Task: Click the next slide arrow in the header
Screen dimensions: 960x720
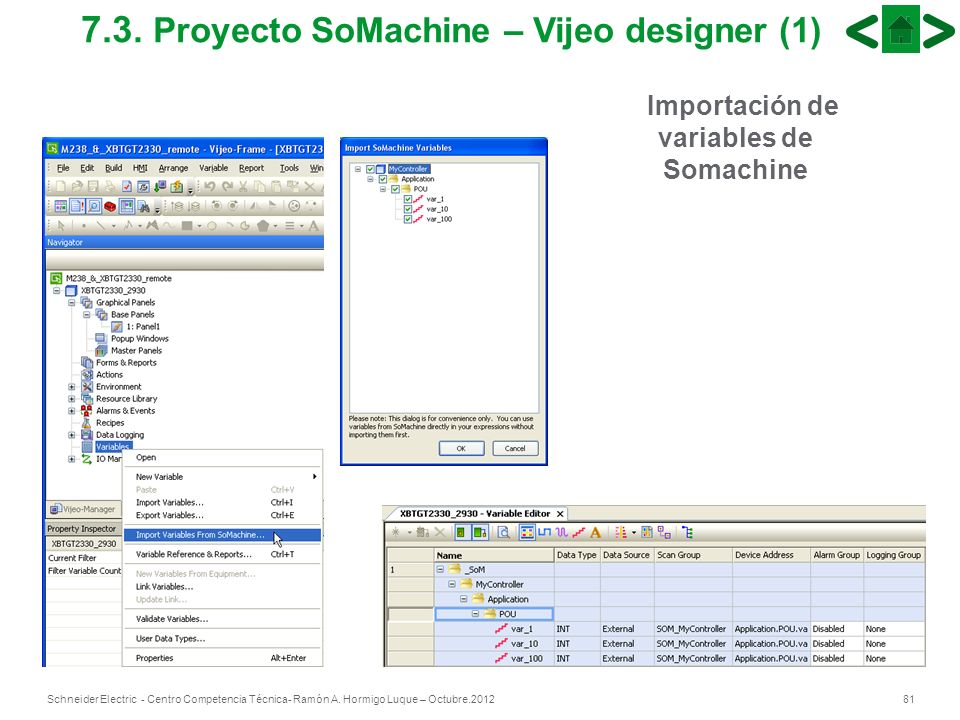Action: [938, 31]
